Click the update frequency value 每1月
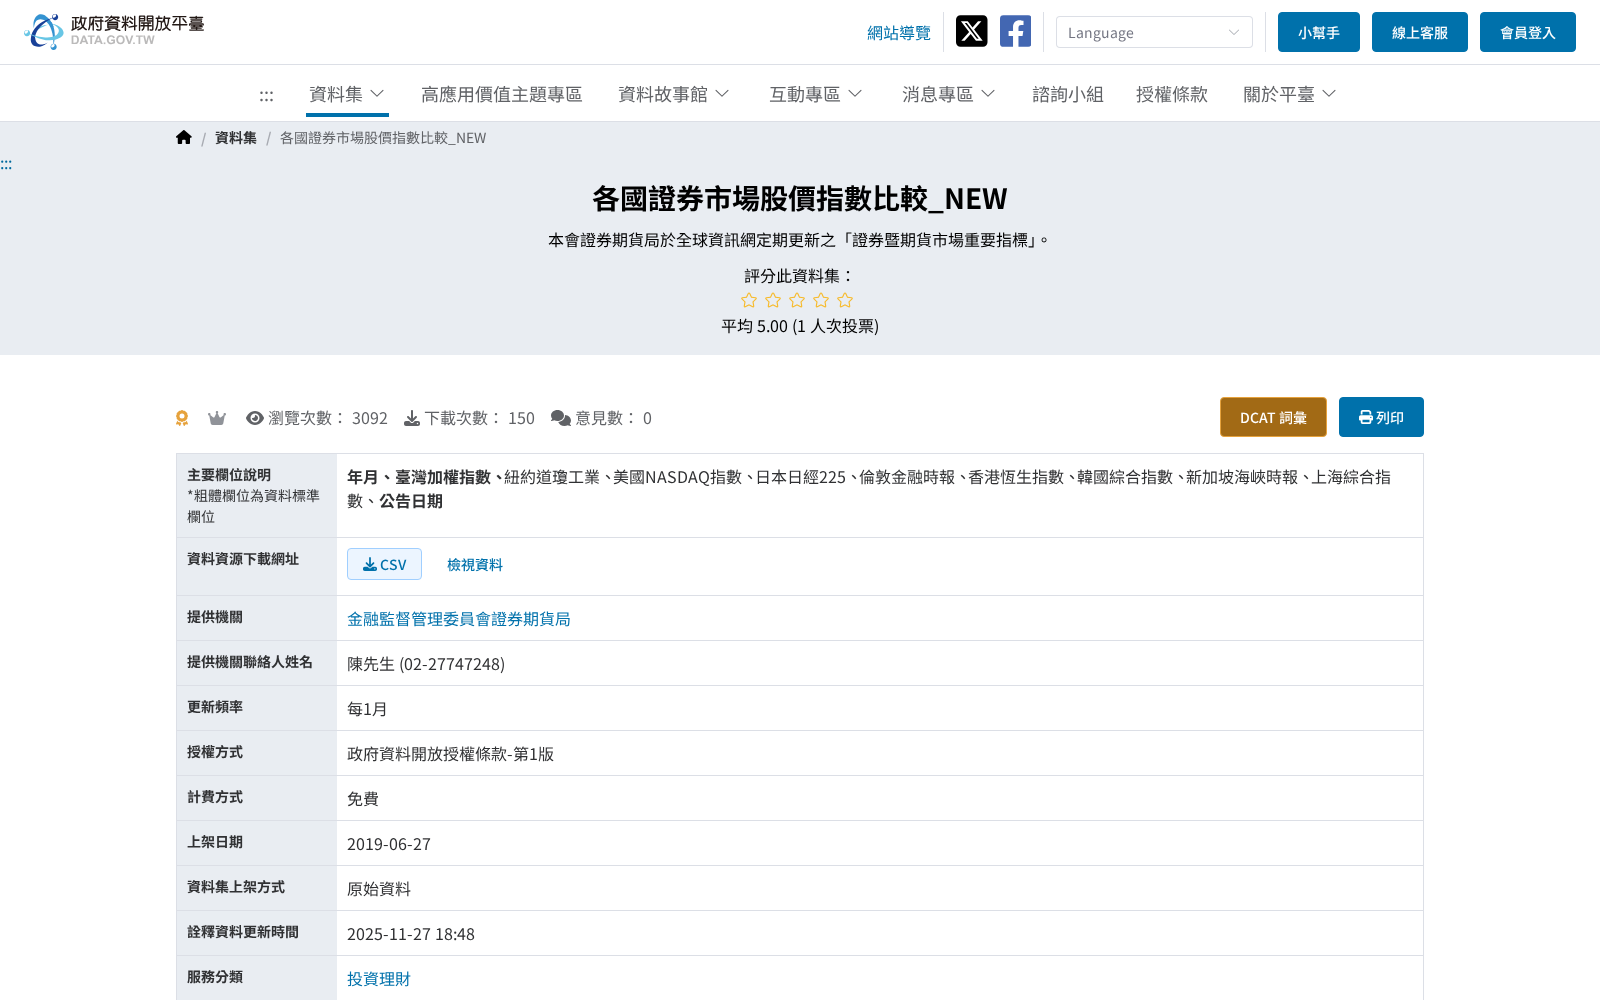The height and width of the screenshot is (1000, 1600). [x=367, y=709]
